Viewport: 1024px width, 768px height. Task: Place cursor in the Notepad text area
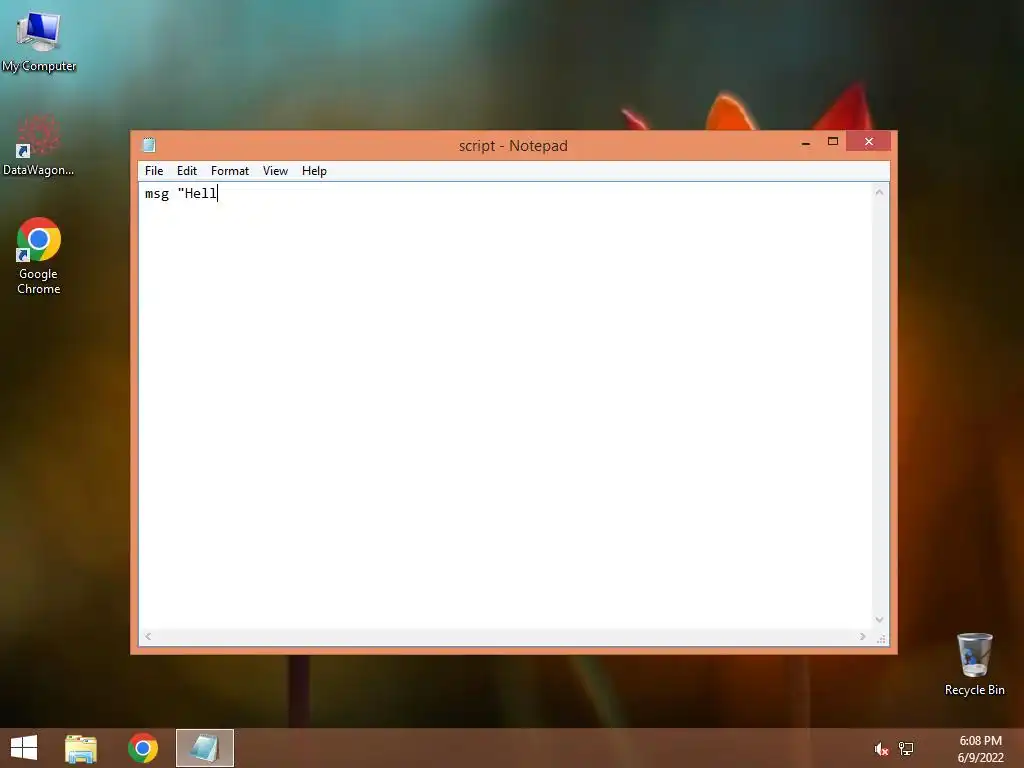[505, 406]
